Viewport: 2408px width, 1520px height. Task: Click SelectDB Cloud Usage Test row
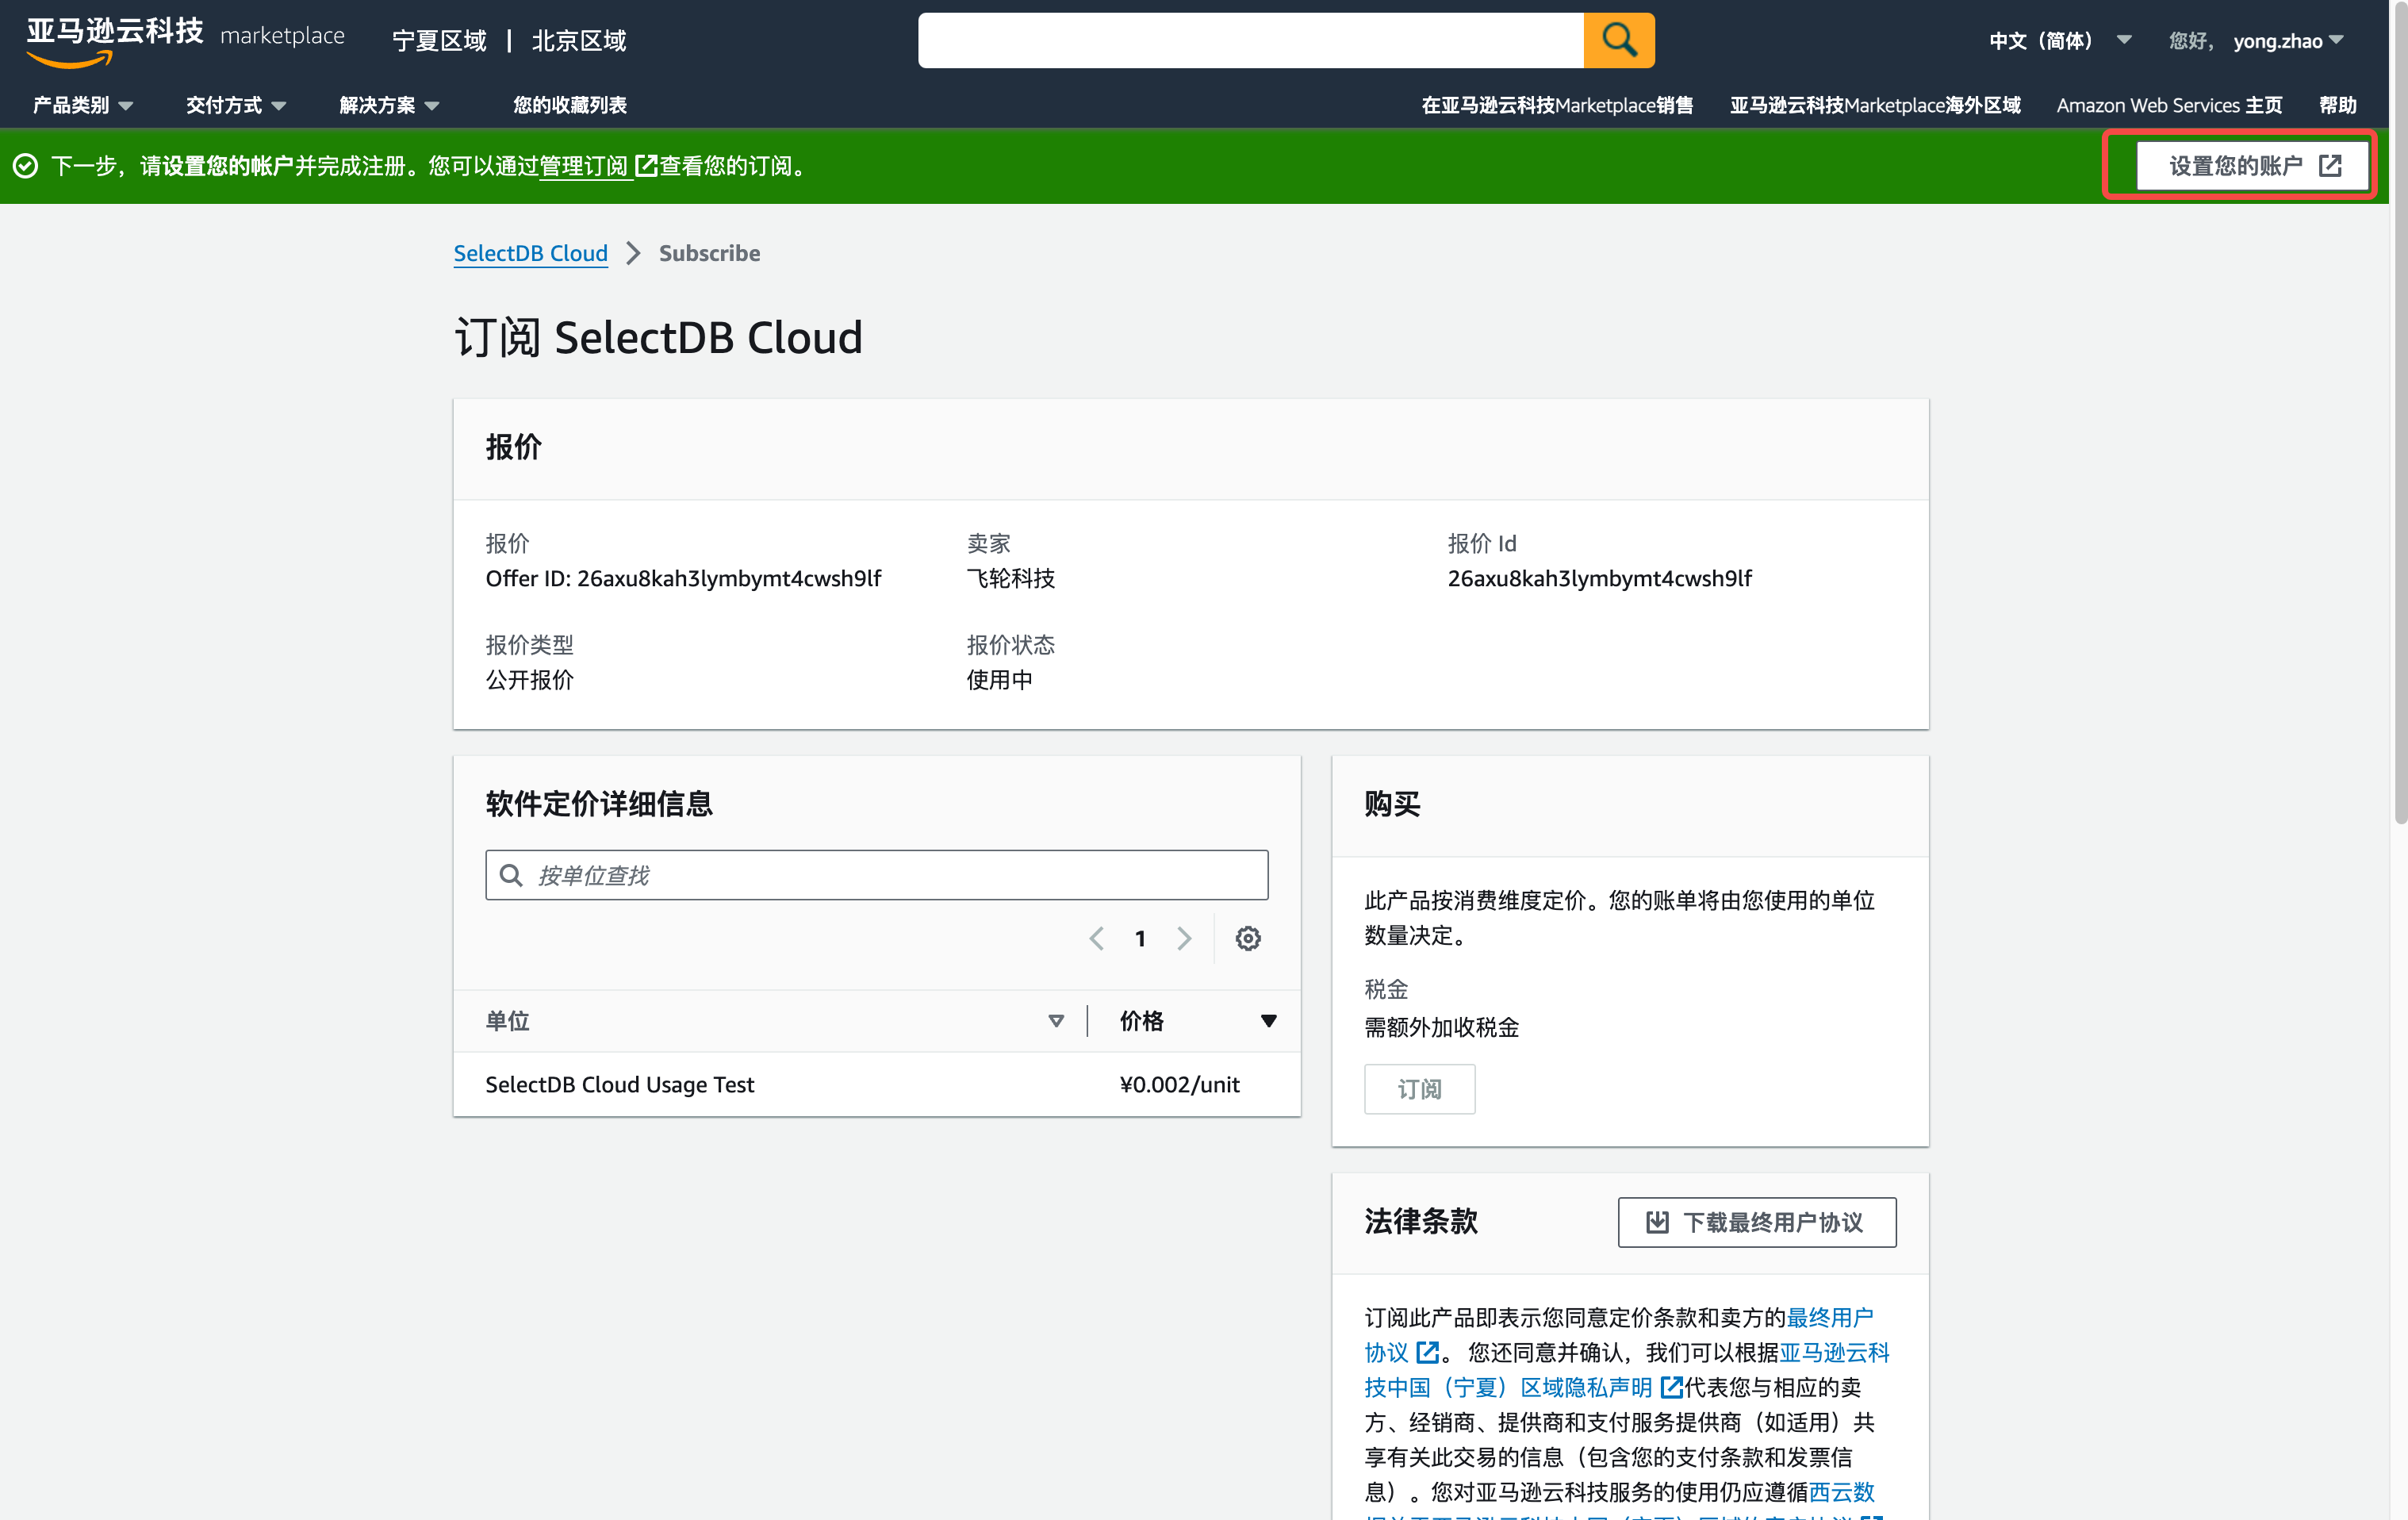tap(877, 1085)
